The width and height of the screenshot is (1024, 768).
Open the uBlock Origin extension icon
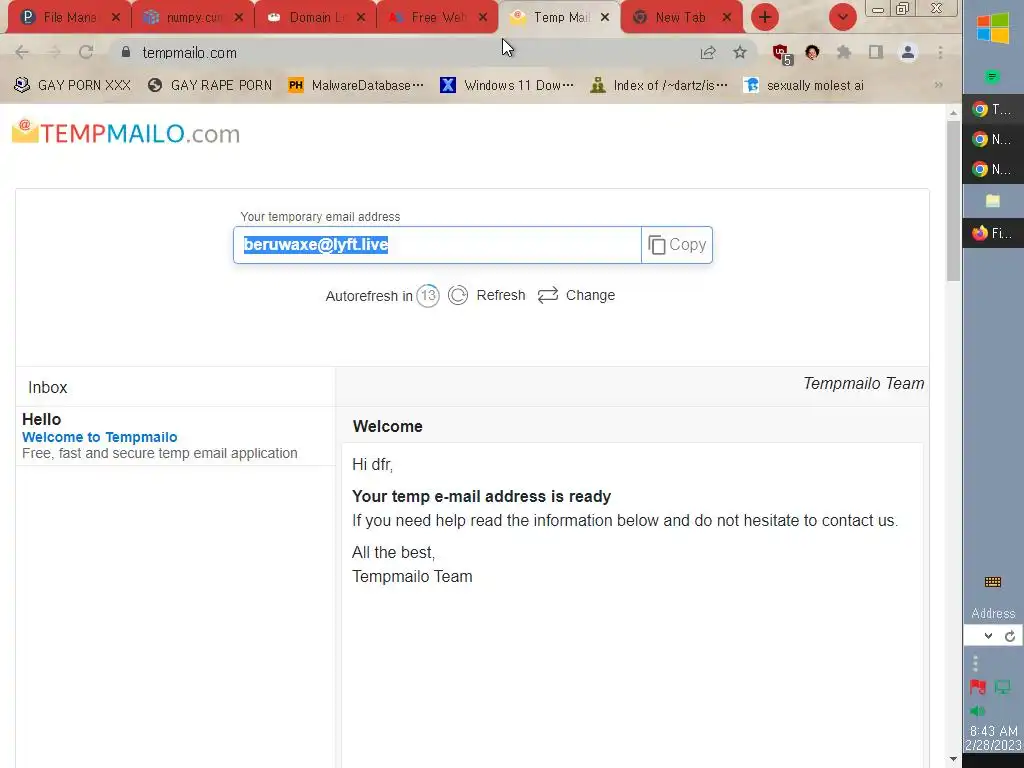(781, 54)
